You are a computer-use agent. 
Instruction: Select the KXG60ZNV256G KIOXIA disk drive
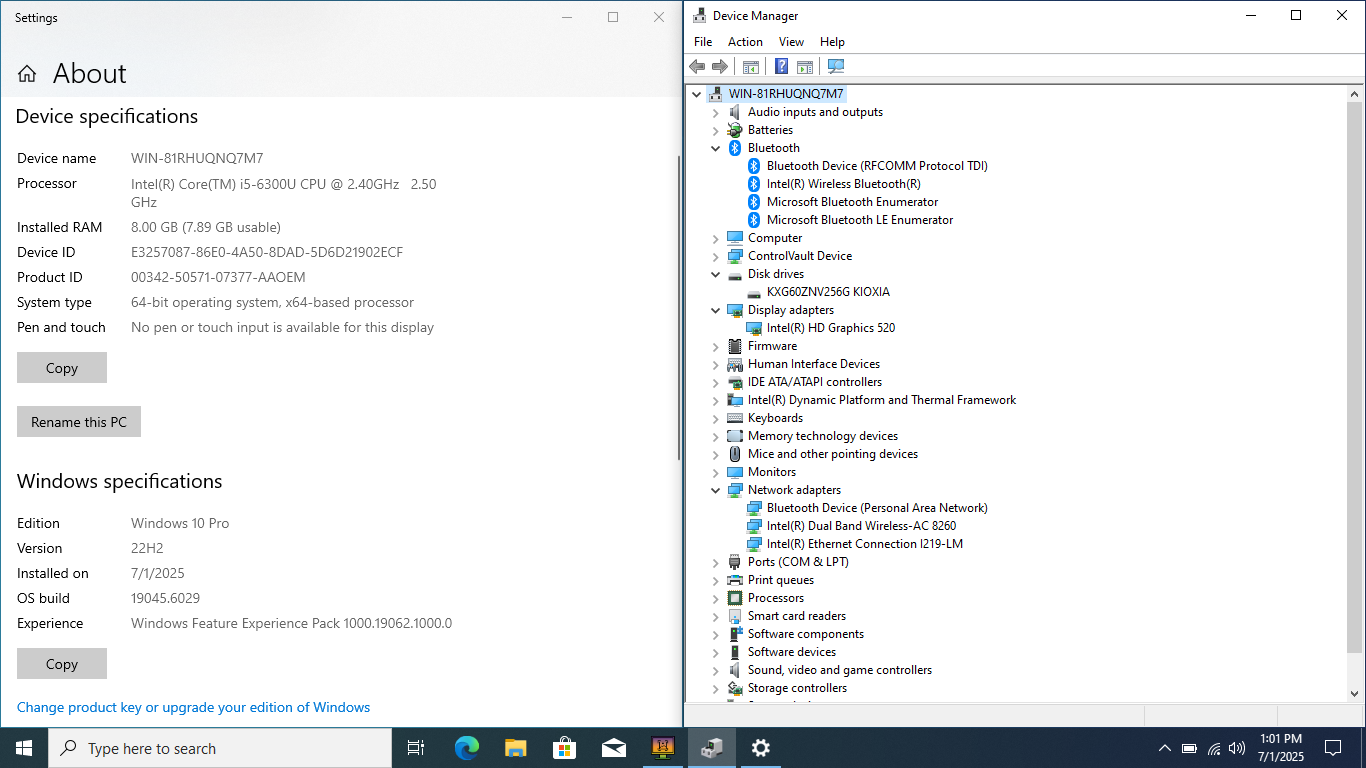pyautogui.click(x=827, y=292)
